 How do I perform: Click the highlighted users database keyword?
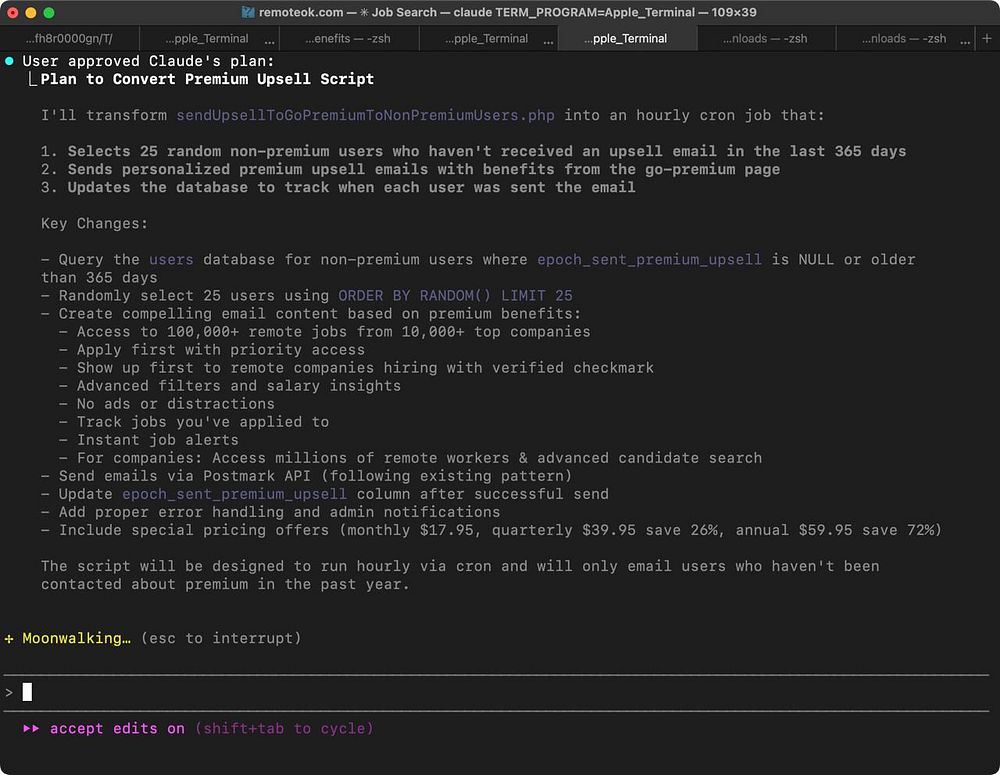(x=171, y=259)
